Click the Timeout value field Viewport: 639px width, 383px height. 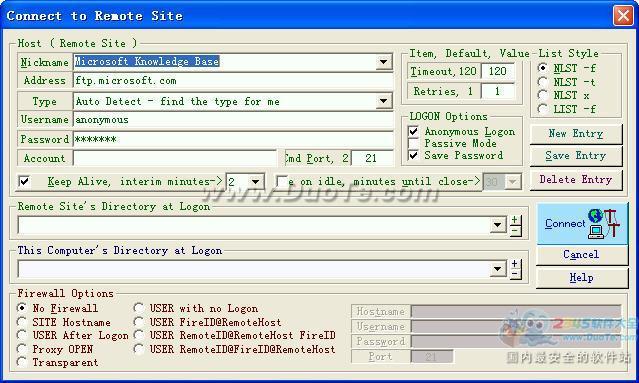[497, 72]
